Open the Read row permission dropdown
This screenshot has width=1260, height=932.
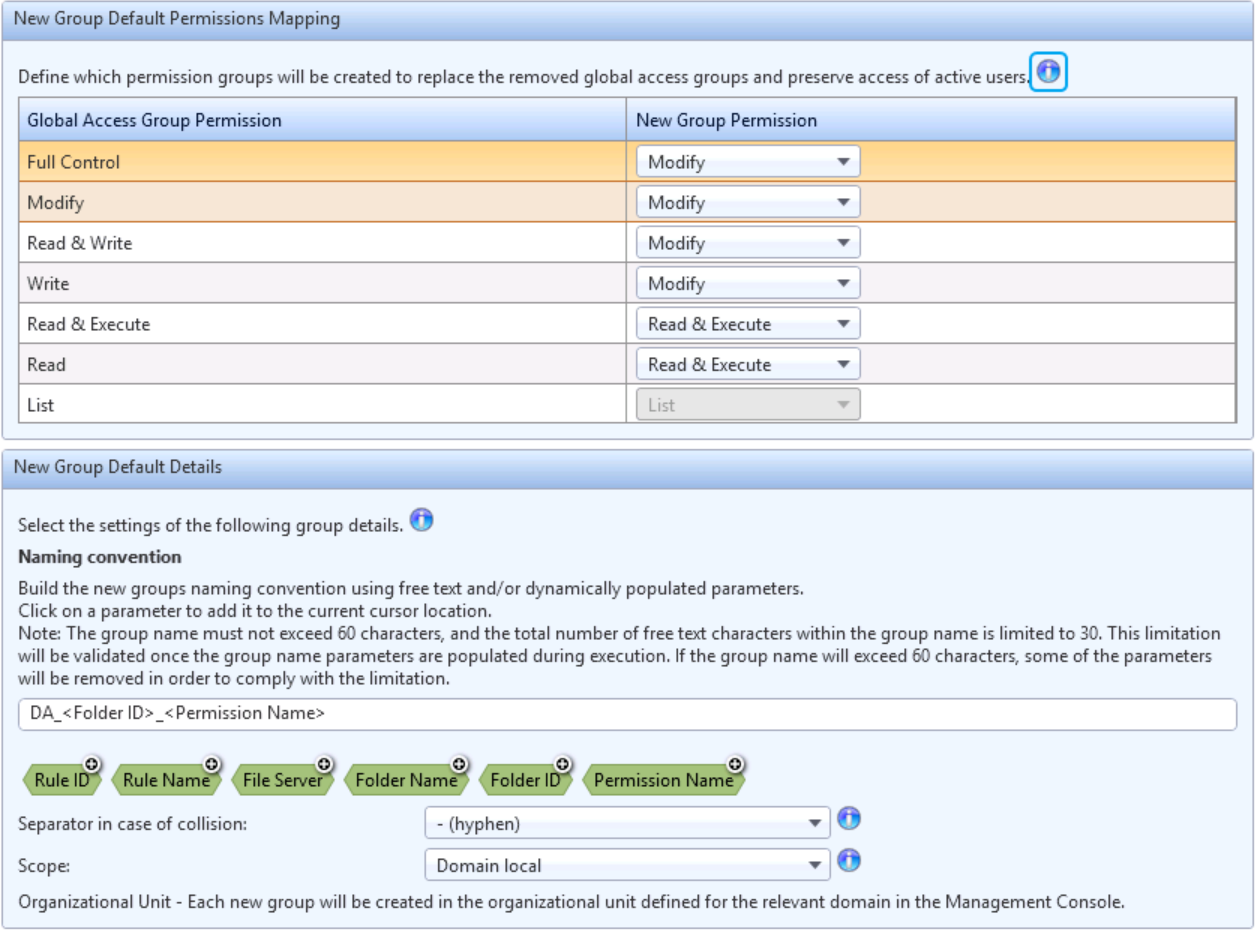pos(748,365)
